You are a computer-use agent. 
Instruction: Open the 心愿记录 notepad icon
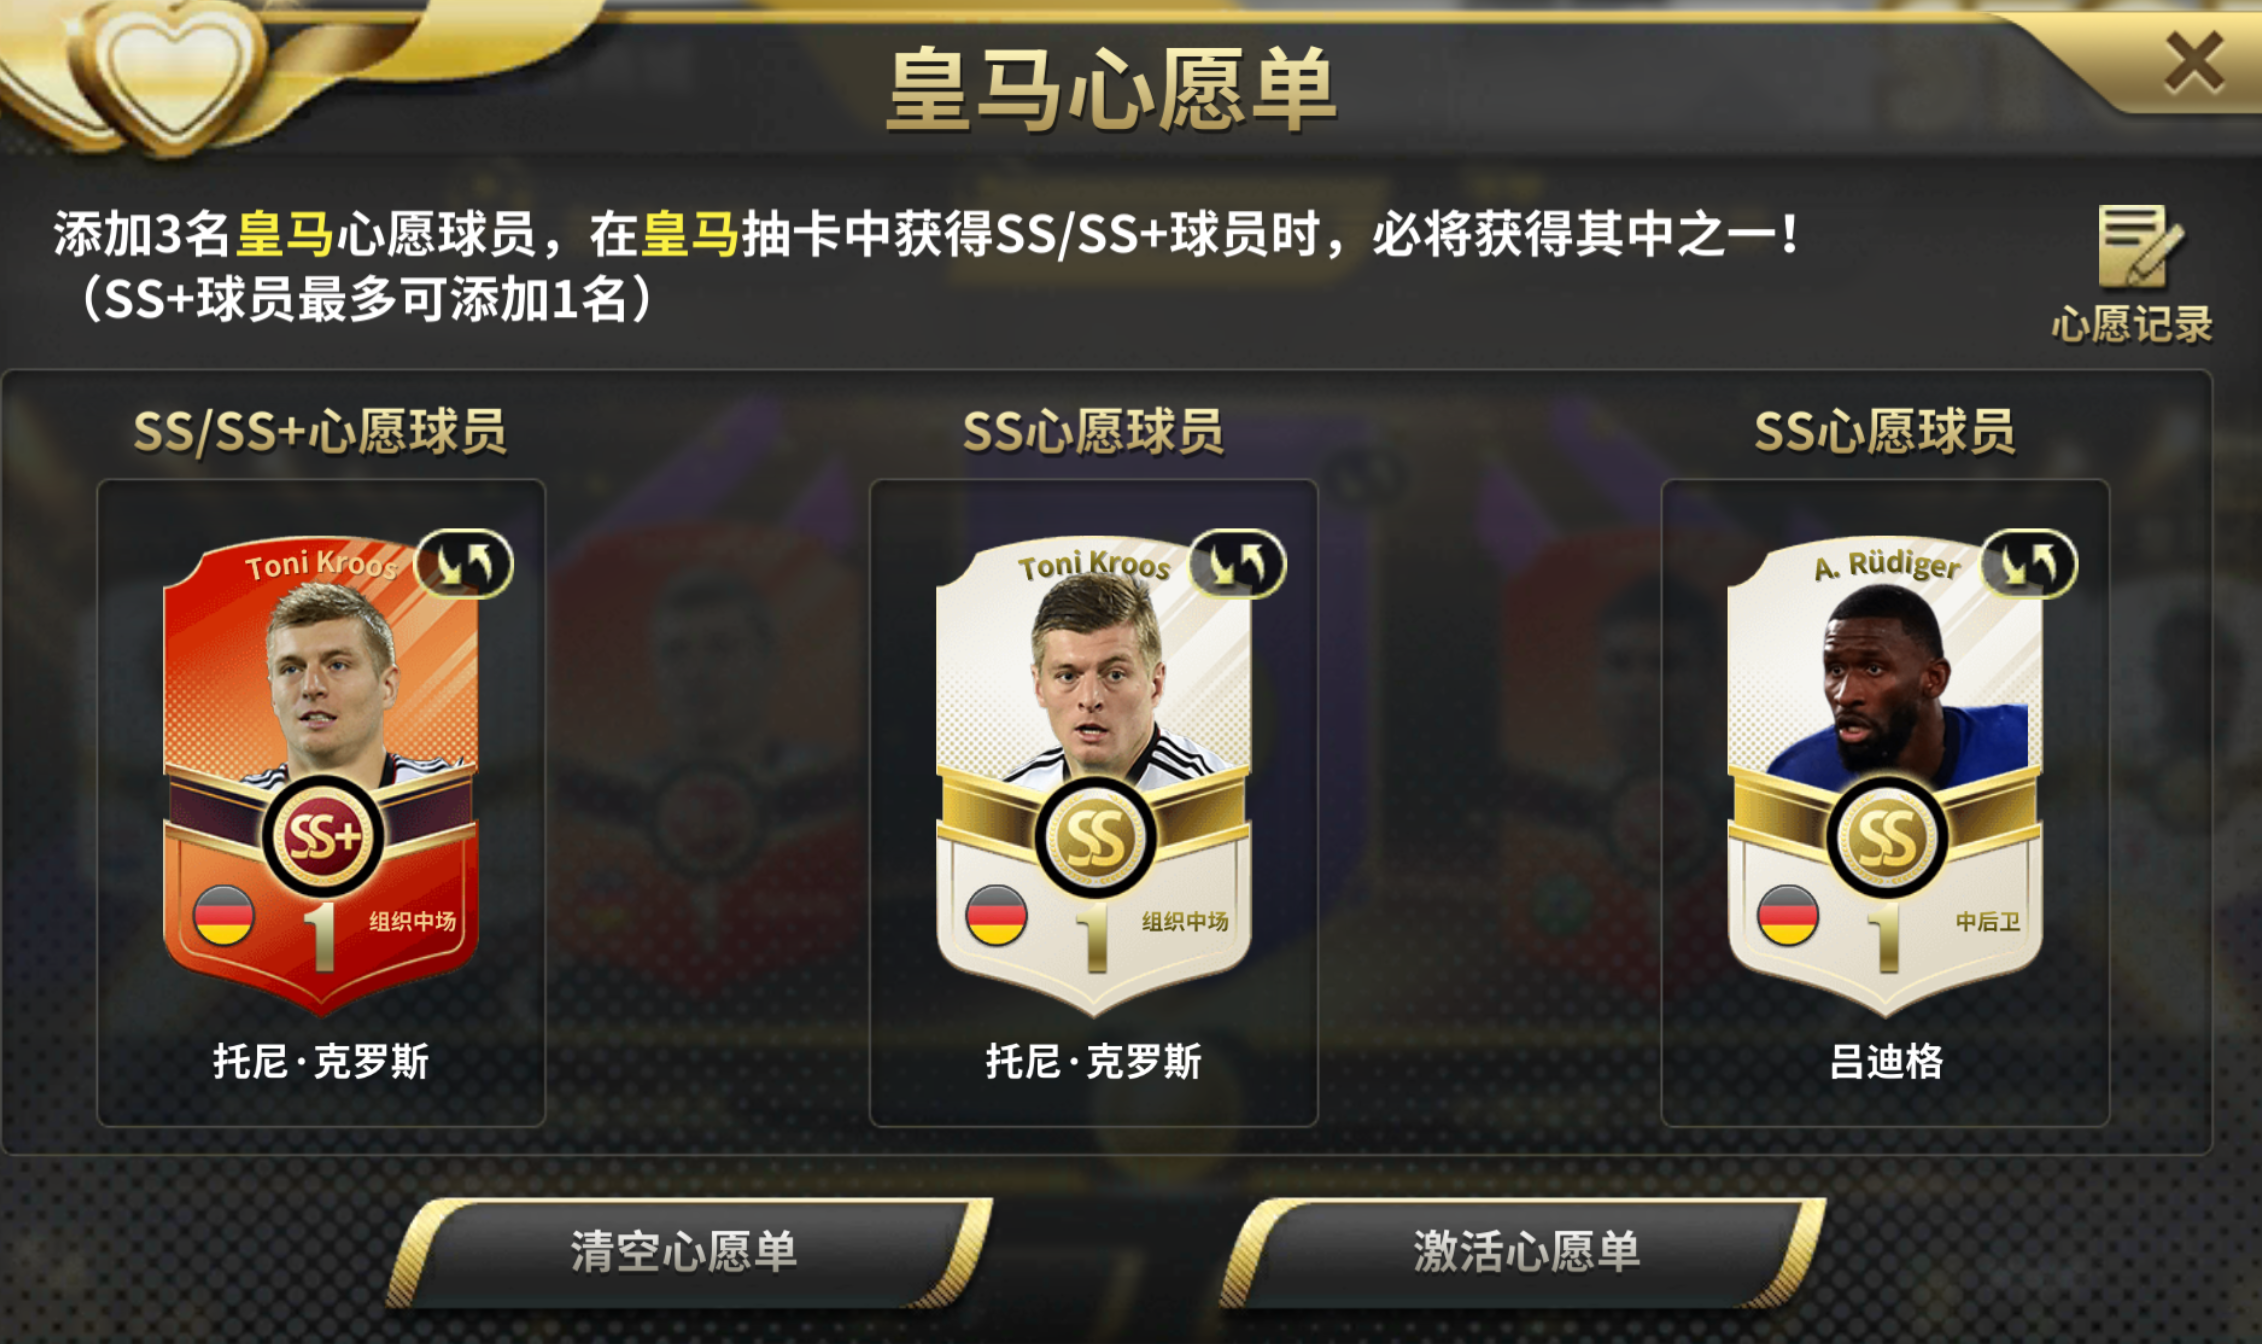point(2139,246)
